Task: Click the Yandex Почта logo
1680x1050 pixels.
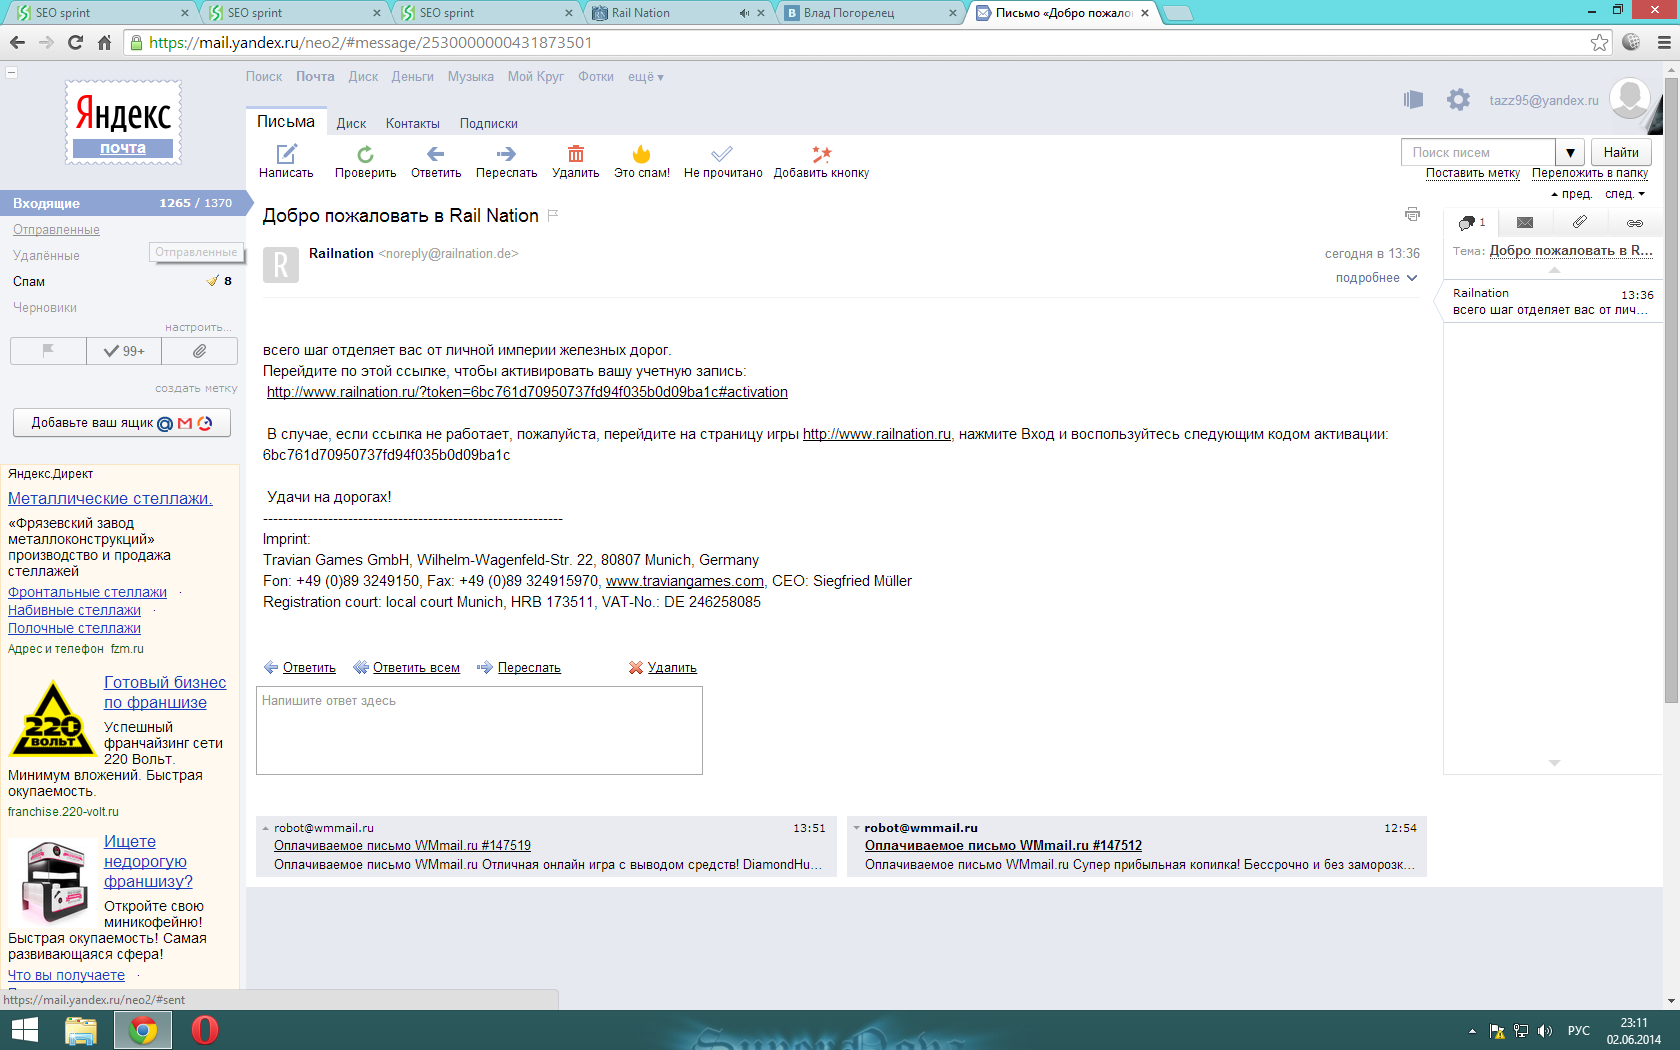Action: (123, 123)
